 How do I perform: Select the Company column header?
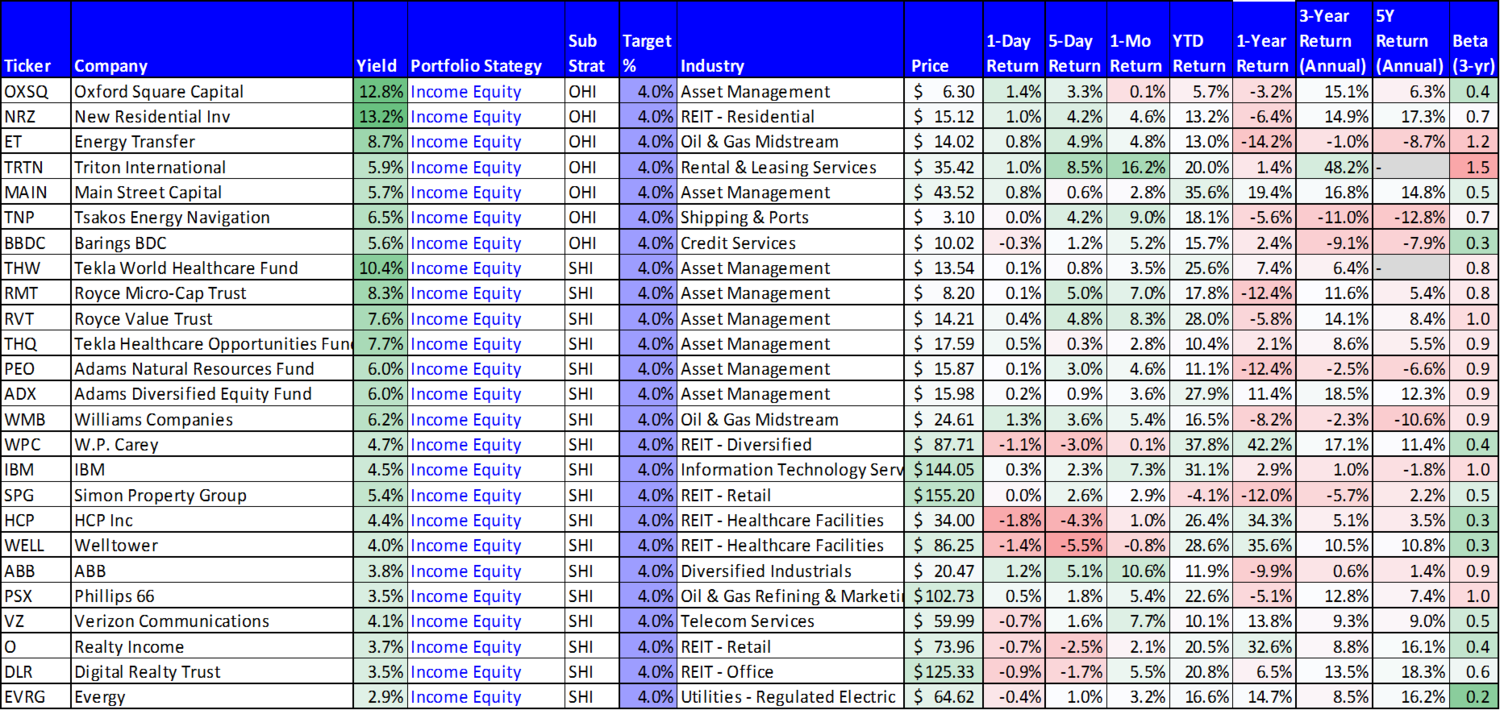coord(212,41)
